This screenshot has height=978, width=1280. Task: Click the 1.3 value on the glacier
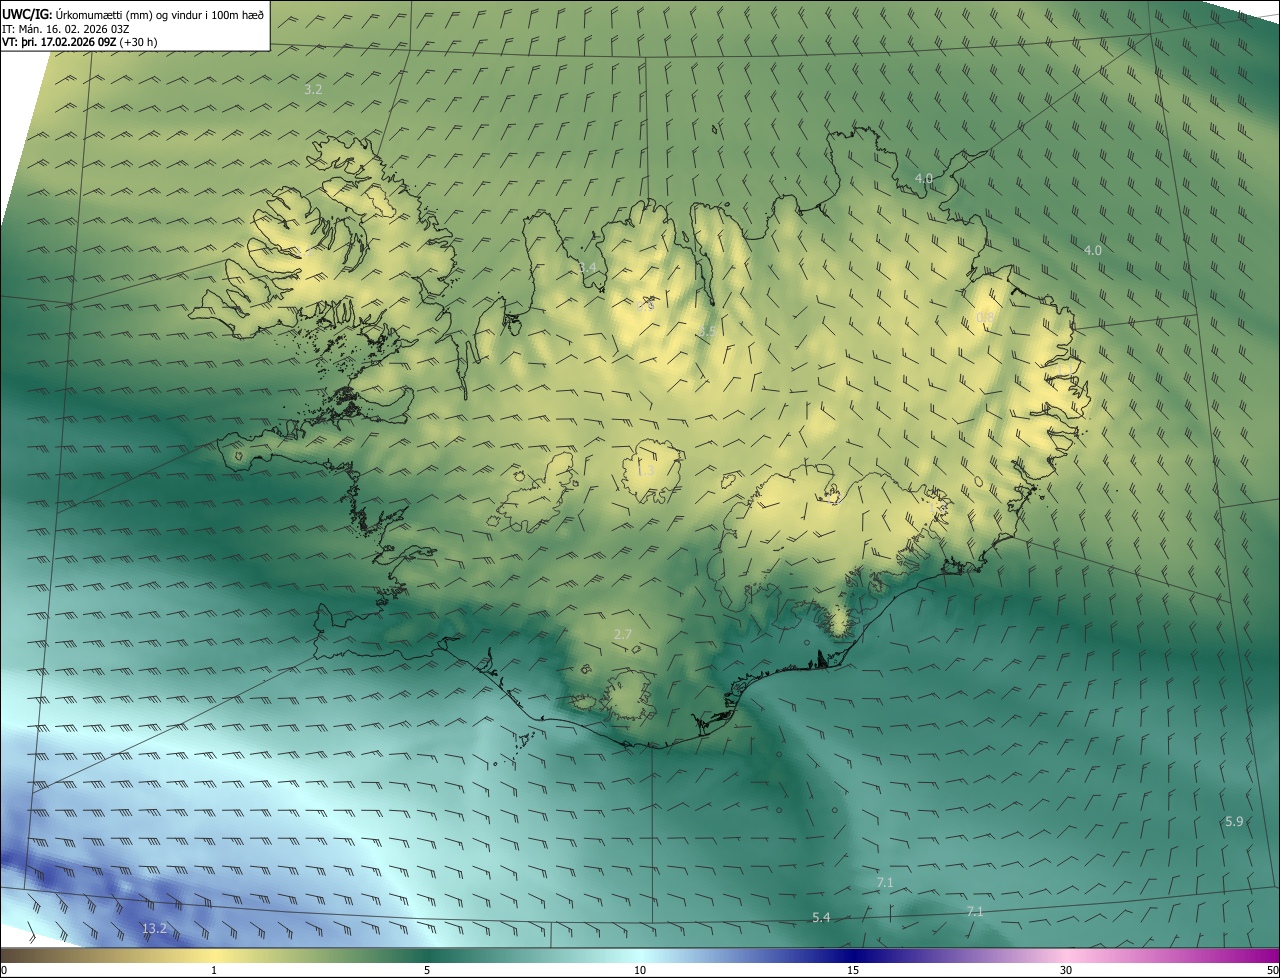pos(646,470)
